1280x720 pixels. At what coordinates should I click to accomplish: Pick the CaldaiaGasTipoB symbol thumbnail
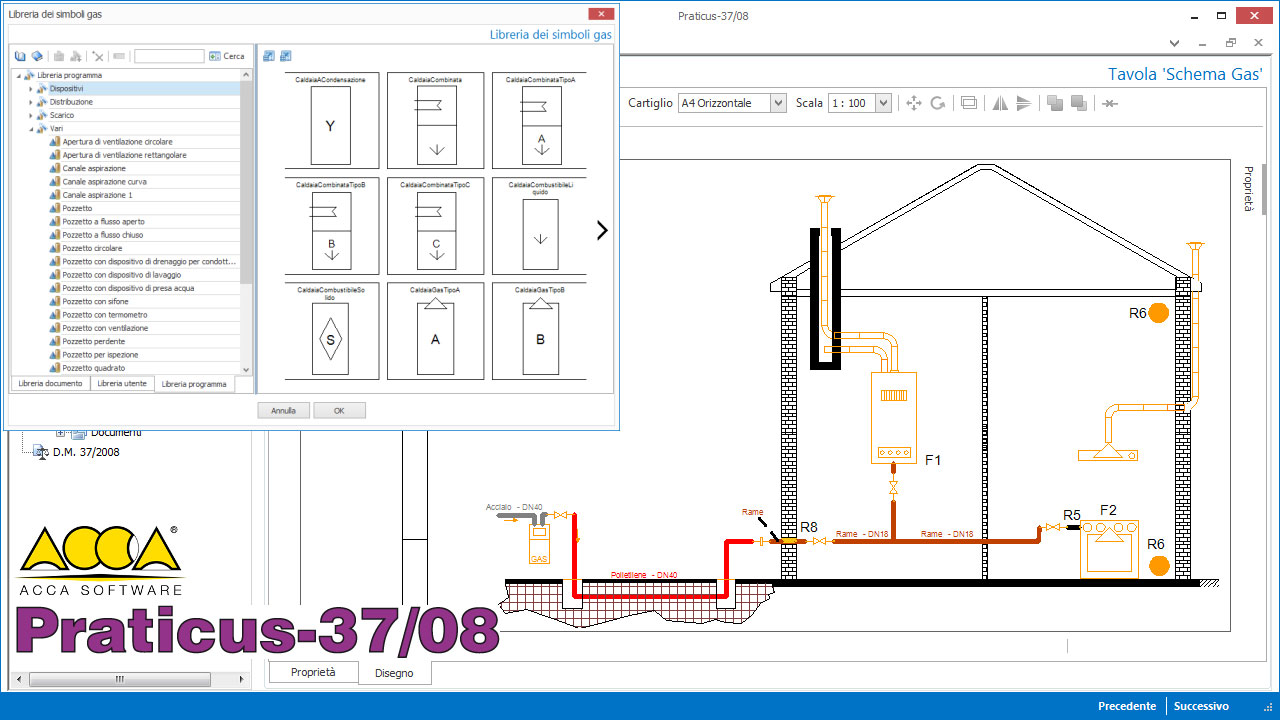coord(541,331)
